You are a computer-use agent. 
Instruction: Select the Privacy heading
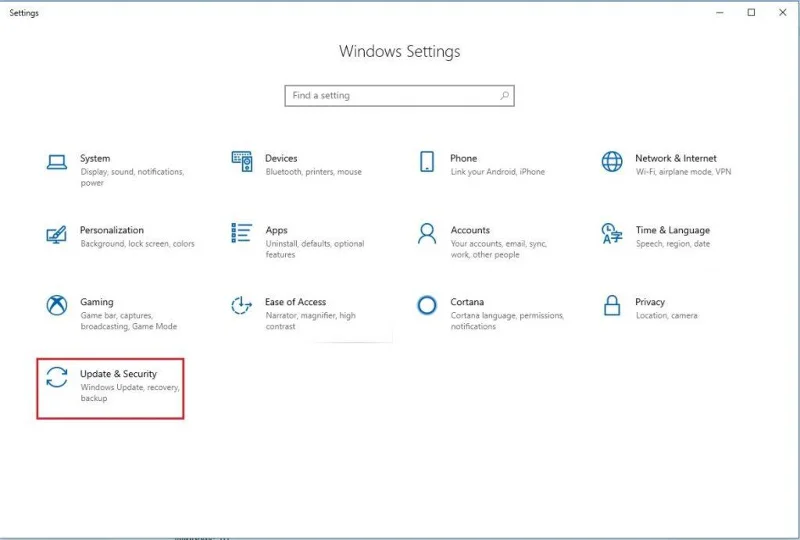[650, 302]
